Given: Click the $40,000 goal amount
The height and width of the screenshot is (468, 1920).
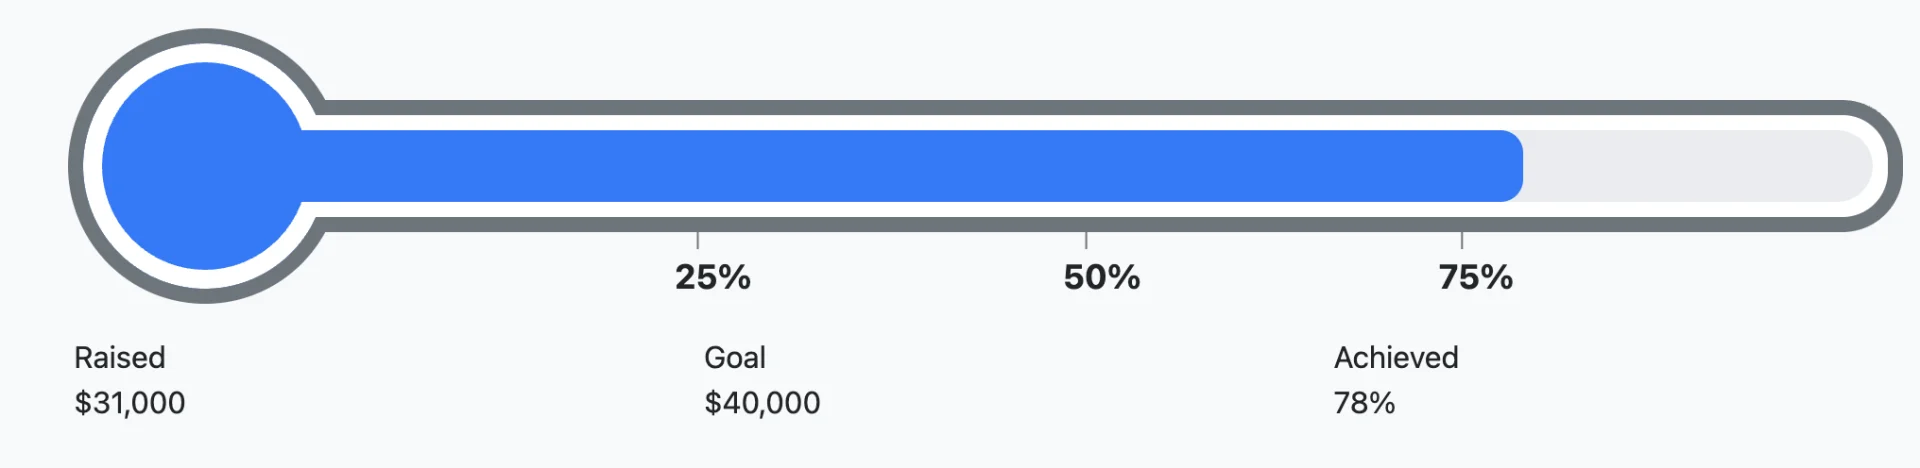Looking at the screenshot, I should [762, 403].
